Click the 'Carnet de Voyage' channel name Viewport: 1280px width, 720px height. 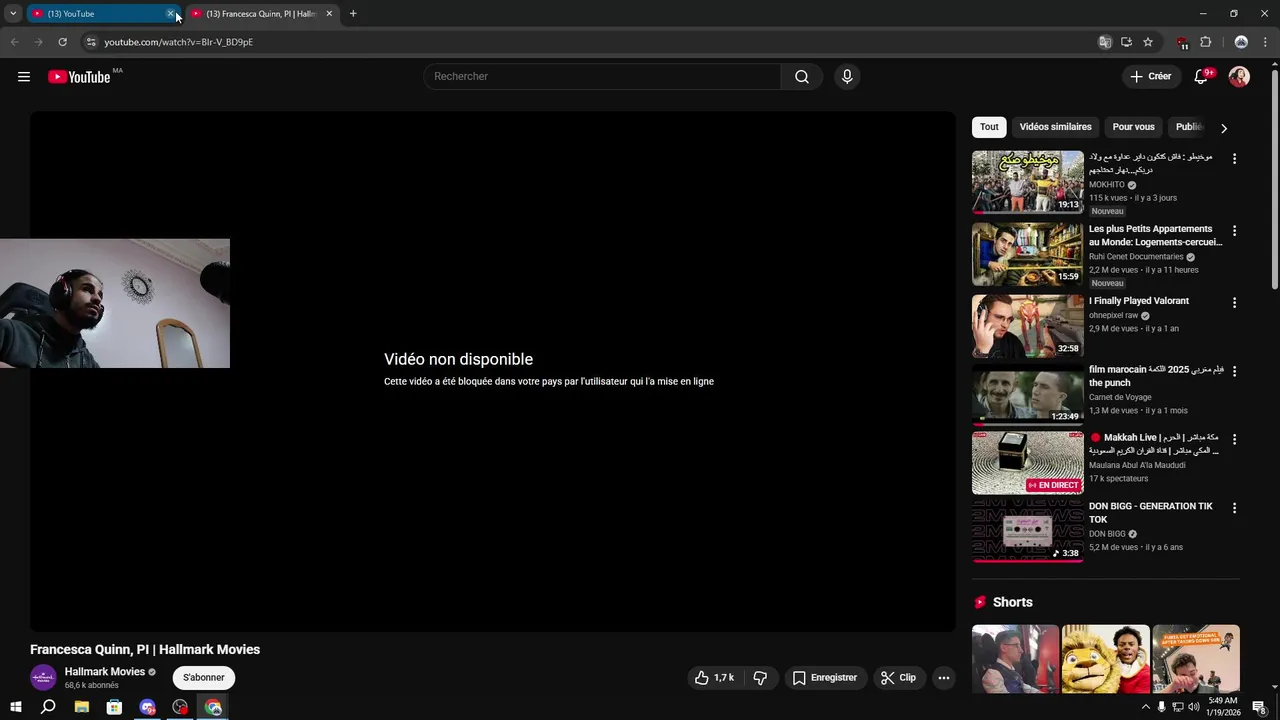point(1120,397)
